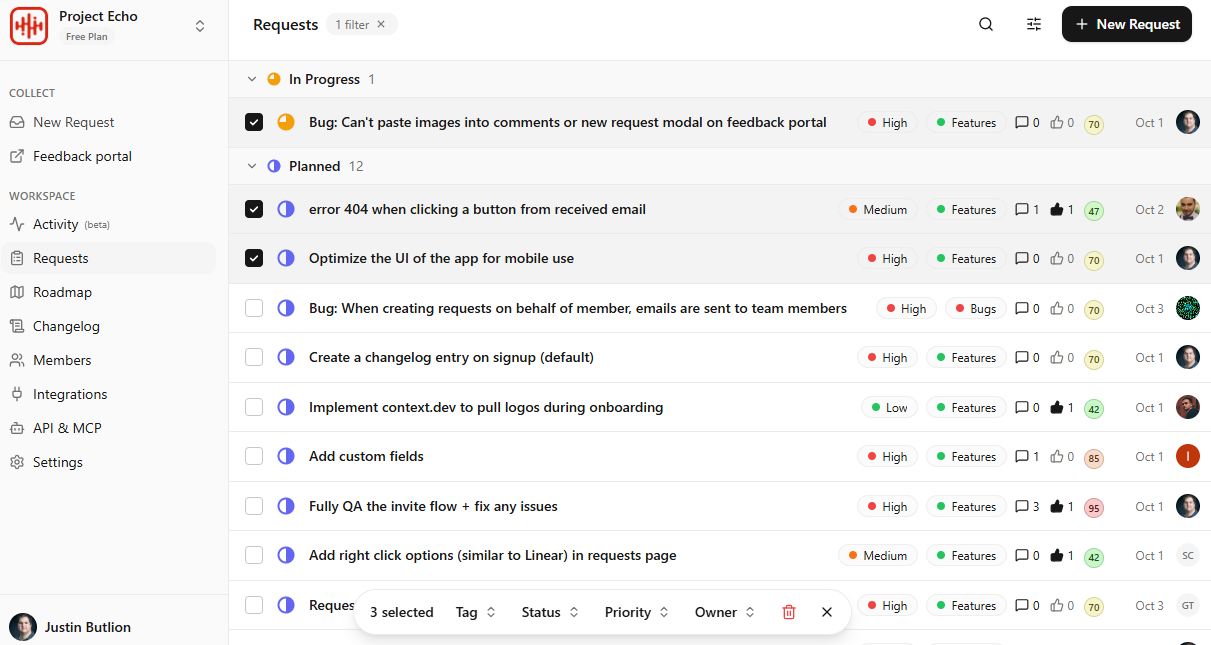Click In Progress status icon on paste images bug
The height and width of the screenshot is (645, 1211).
(286, 122)
